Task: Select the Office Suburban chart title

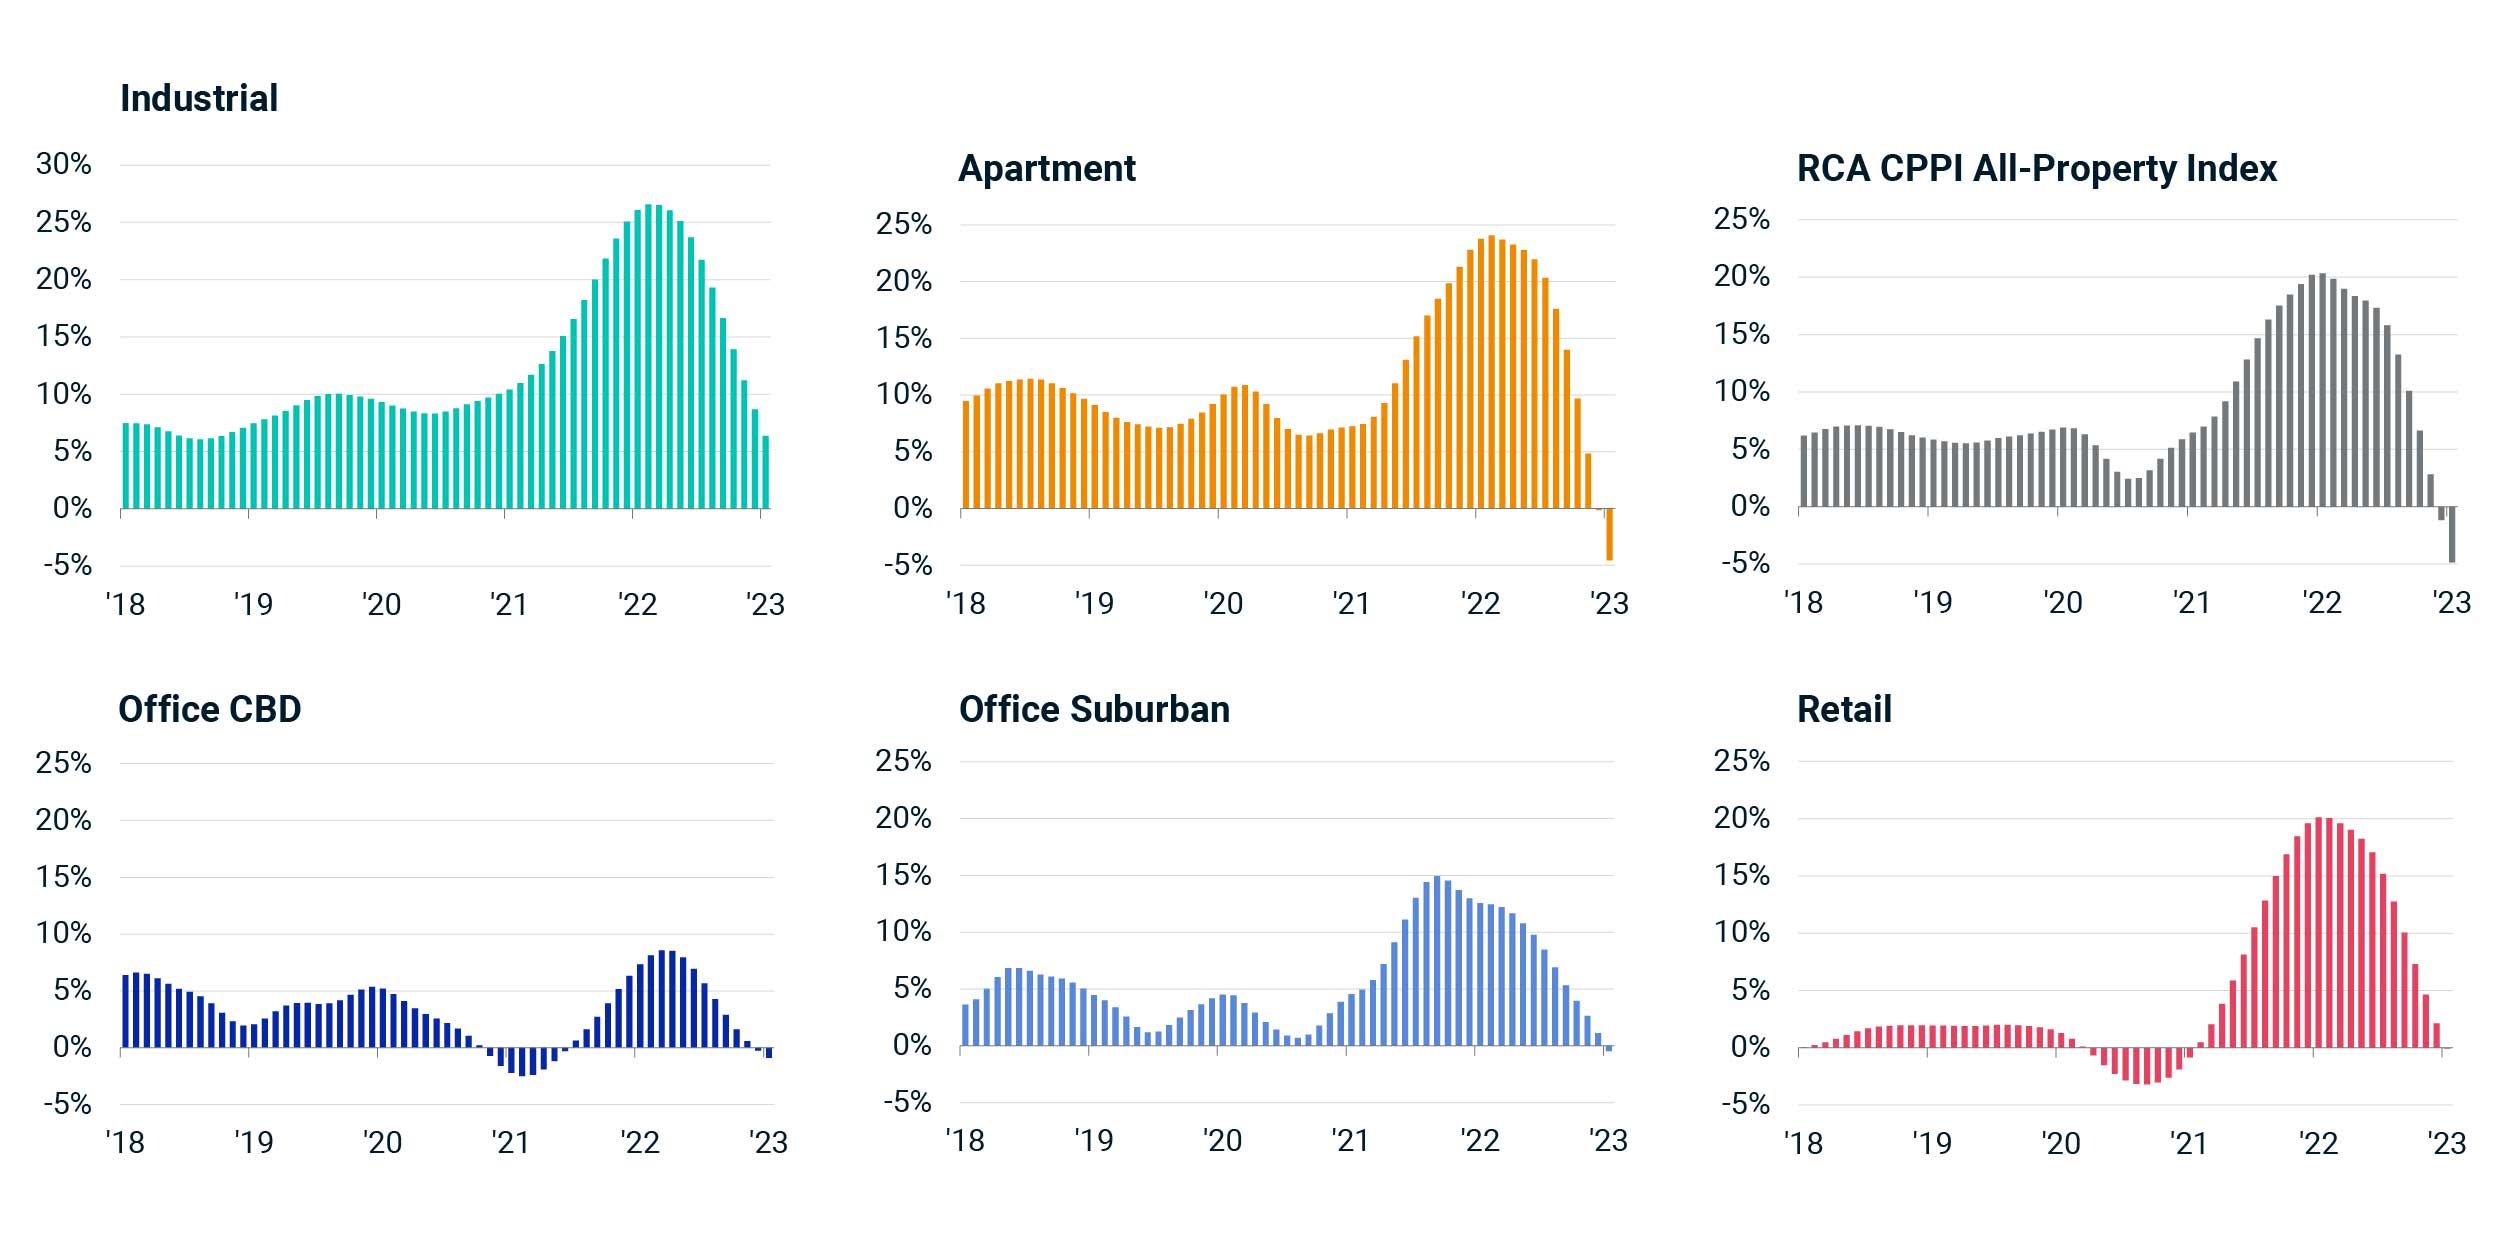Action: pos(1094,709)
